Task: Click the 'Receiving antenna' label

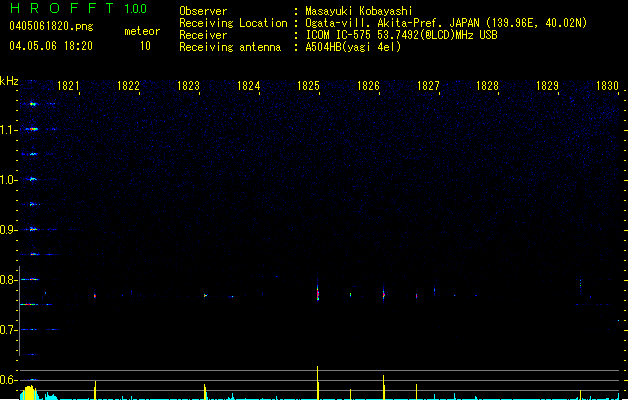Action: (x=230, y=47)
